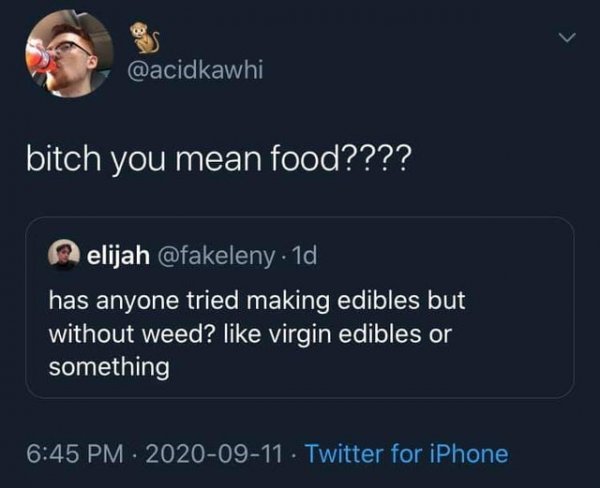Screen dimensions: 600x488
Task: Click the 6:45 PM tweet time
Action: [x=67, y=453]
